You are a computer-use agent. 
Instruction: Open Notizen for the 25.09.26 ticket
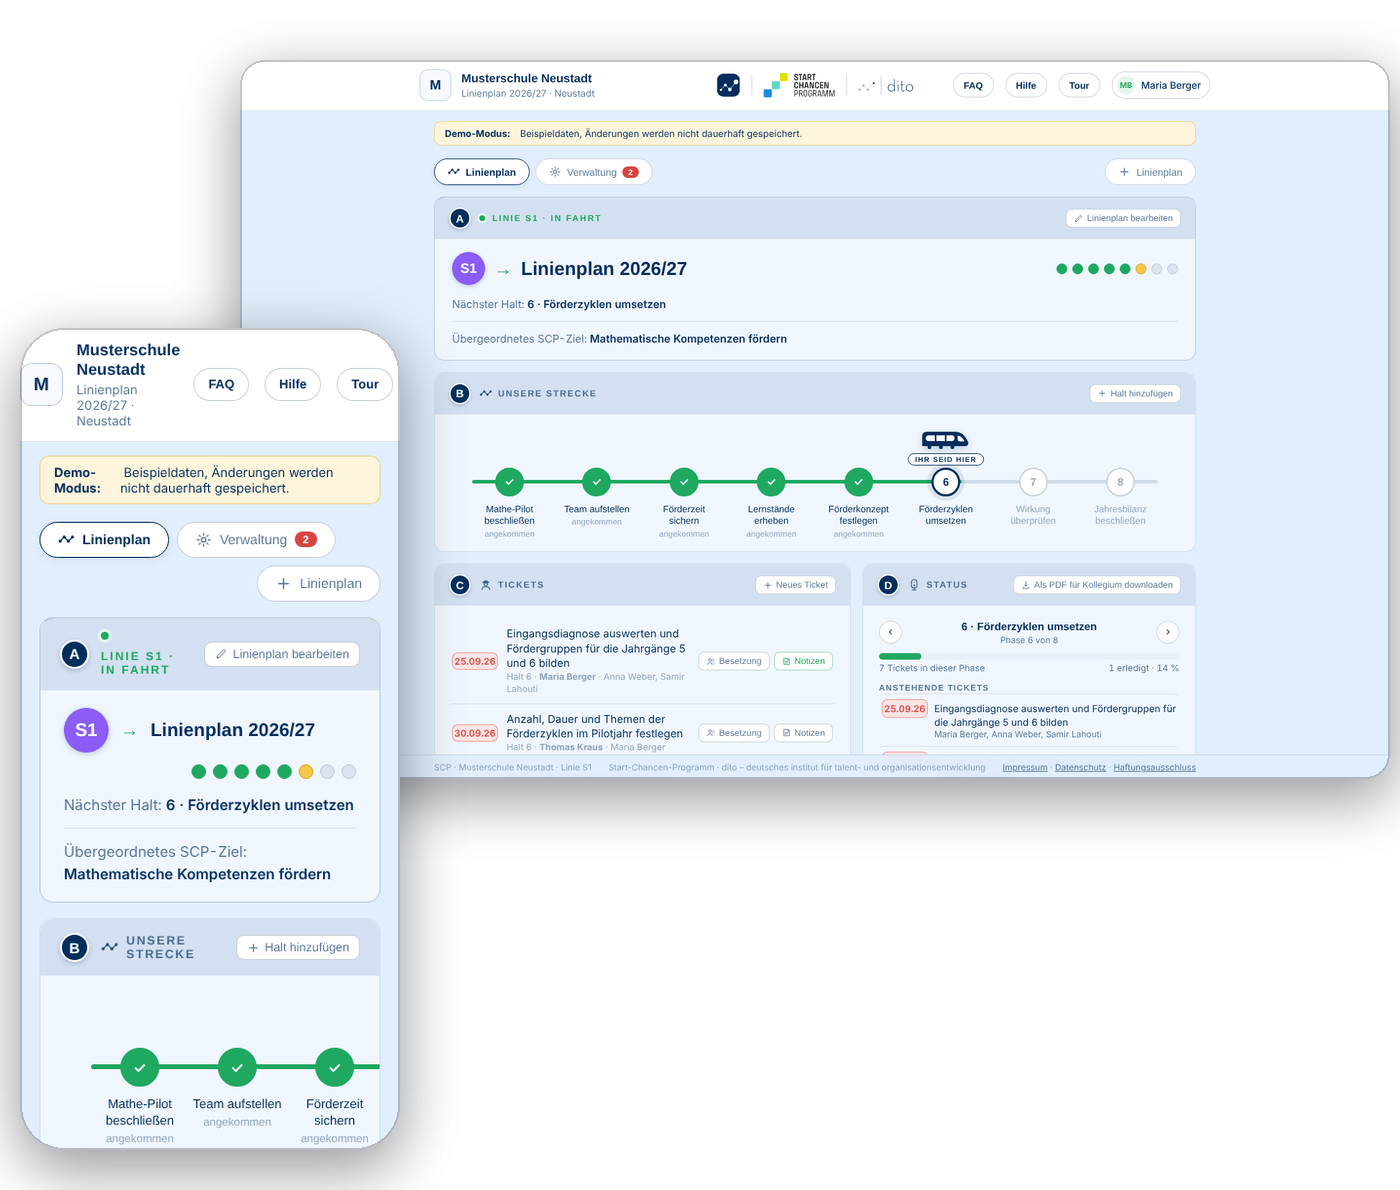tap(804, 661)
